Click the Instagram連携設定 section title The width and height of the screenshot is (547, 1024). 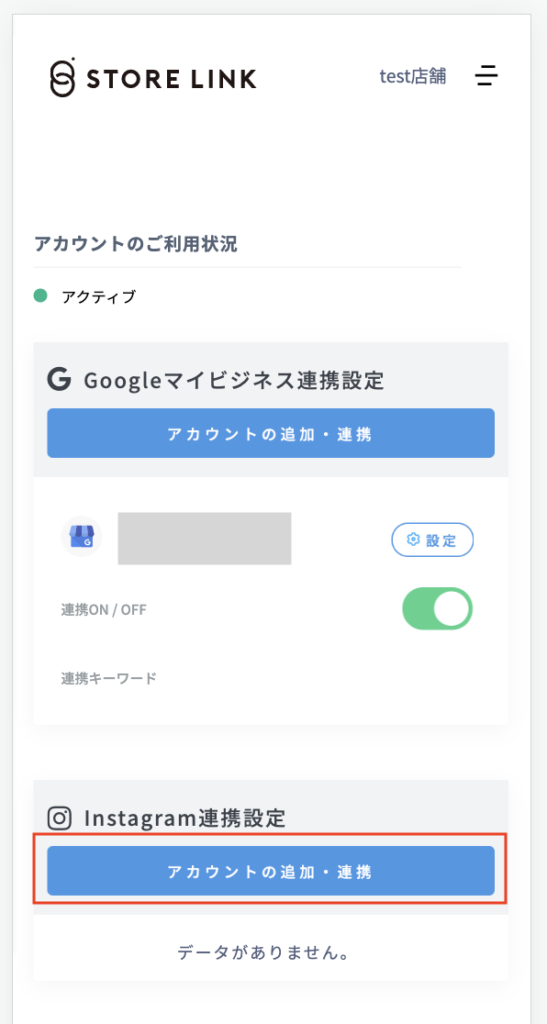(x=185, y=818)
